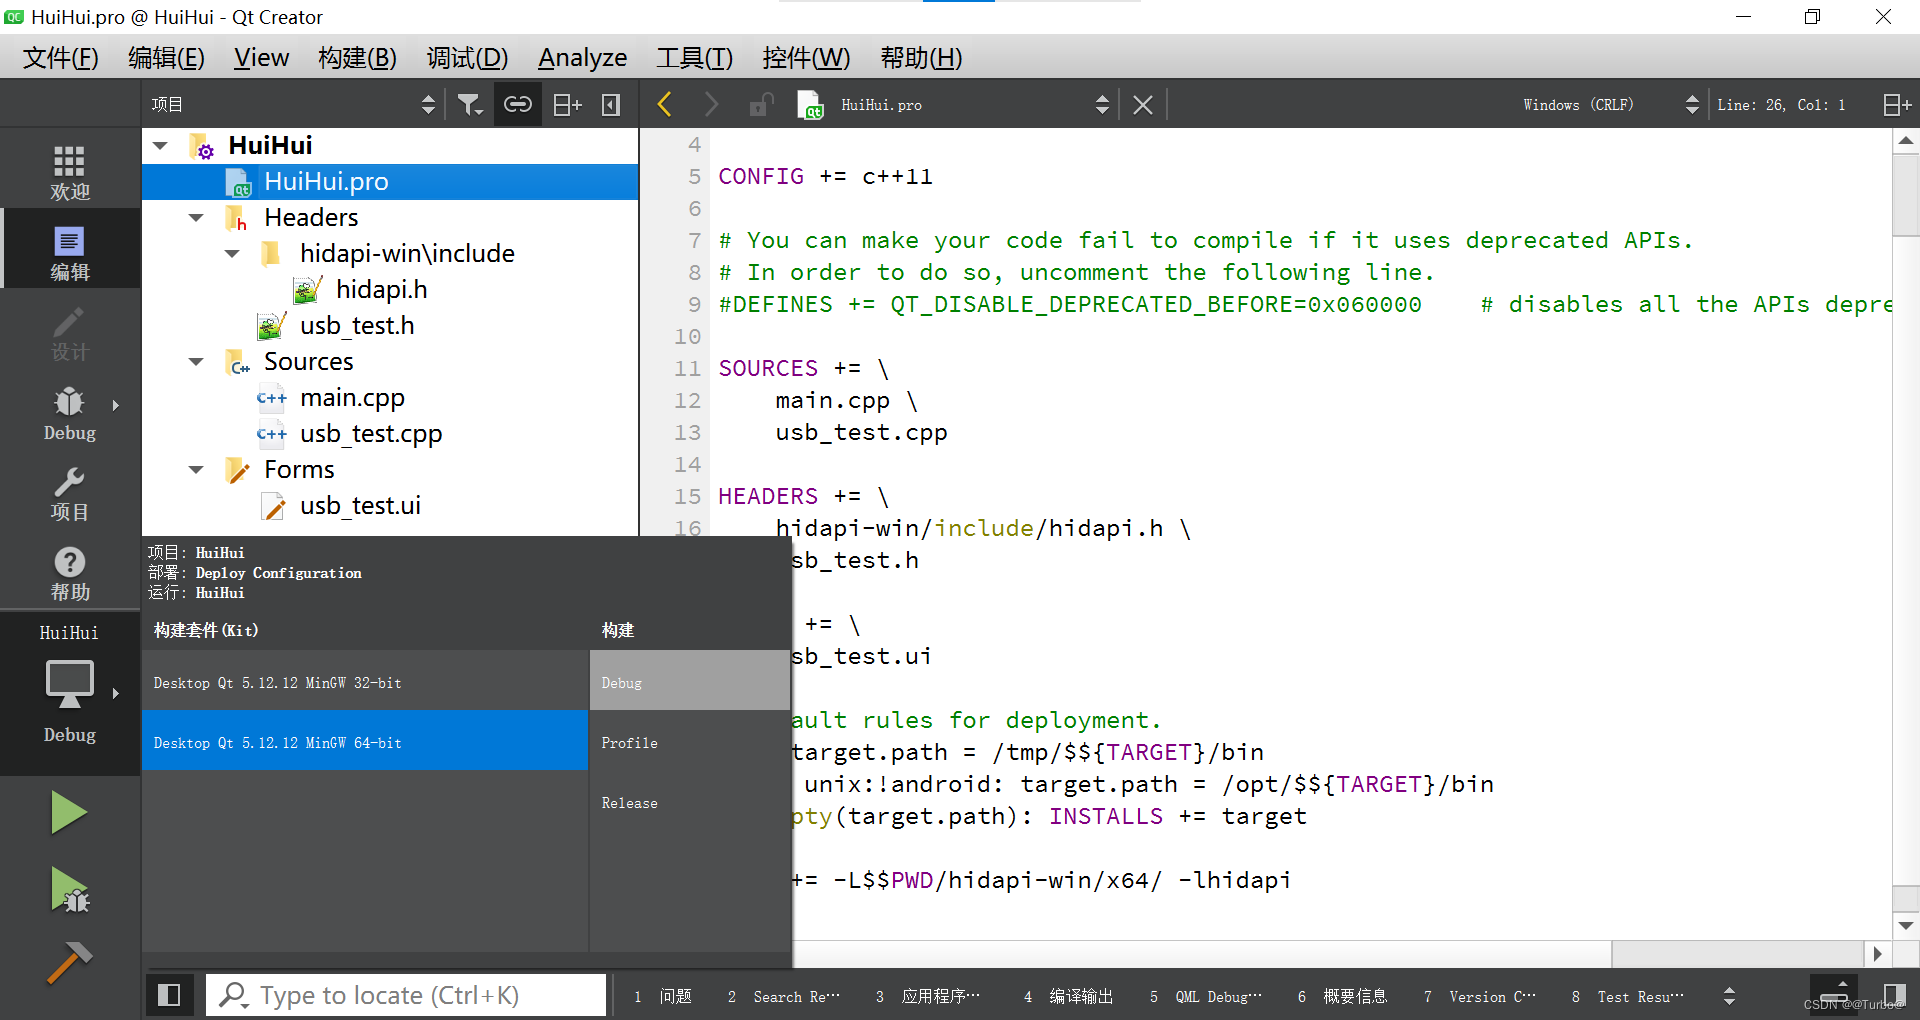Image resolution: width=1920 pixels, height=1020 pixels.
Task: Collapse the HuiHui project root
Action: tap(160, 146)
